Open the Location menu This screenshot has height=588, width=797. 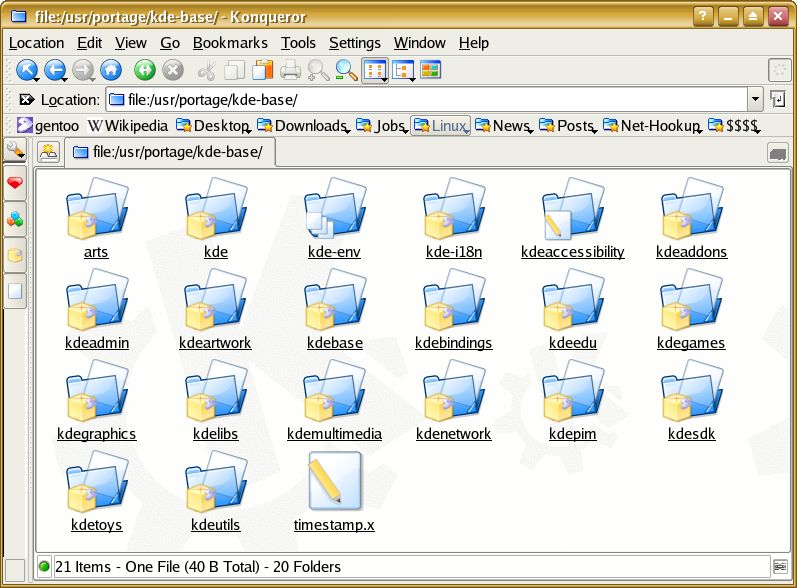(37, 43)
